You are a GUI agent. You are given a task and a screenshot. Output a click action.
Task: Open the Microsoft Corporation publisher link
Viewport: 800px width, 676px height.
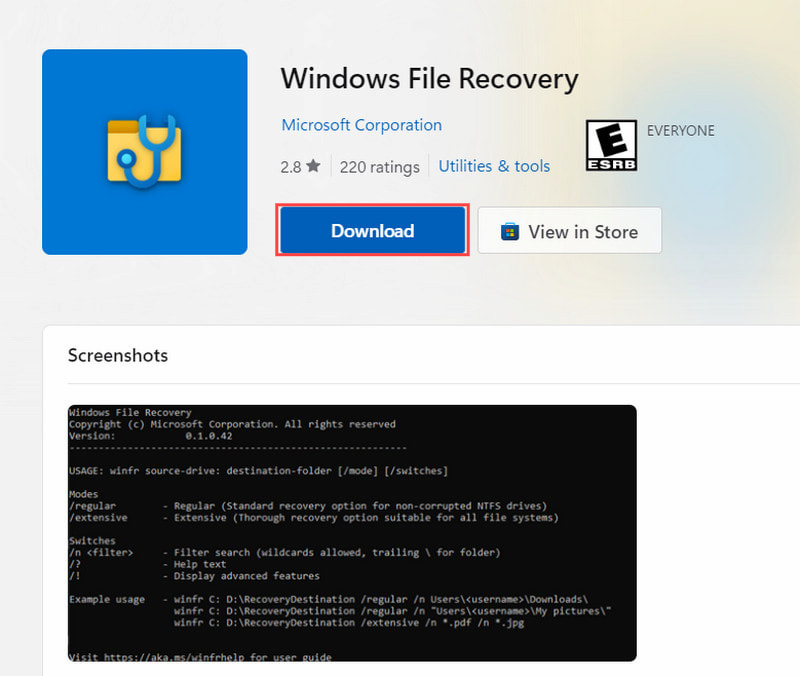pos(362,125)
